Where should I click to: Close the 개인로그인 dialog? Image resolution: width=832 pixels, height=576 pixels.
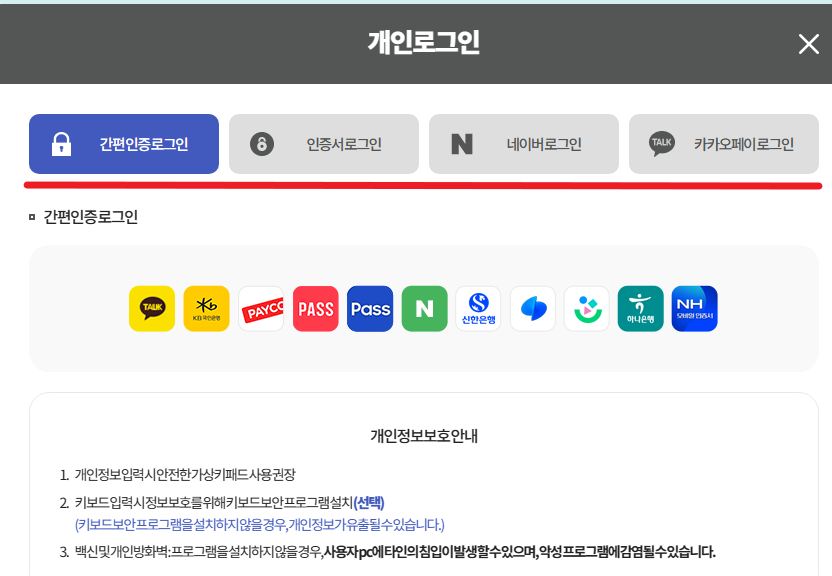(809, 44)
